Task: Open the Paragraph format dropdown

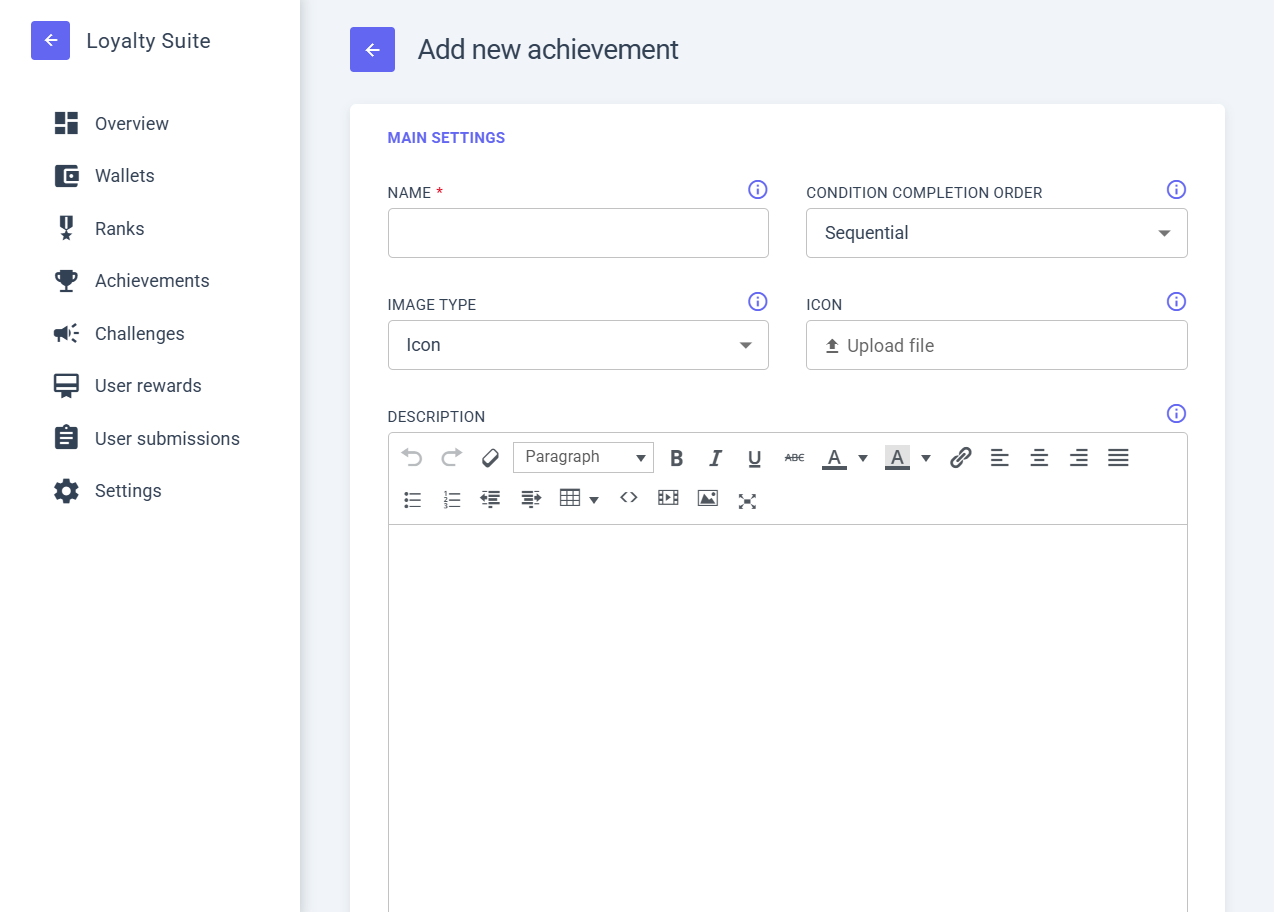Action: tap(583, 457)
